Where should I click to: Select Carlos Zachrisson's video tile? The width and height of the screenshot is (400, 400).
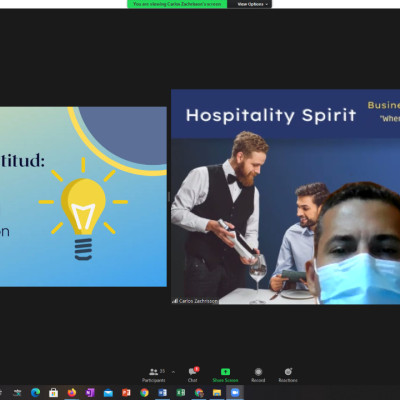pyautogui.click(x=285, y=197)
